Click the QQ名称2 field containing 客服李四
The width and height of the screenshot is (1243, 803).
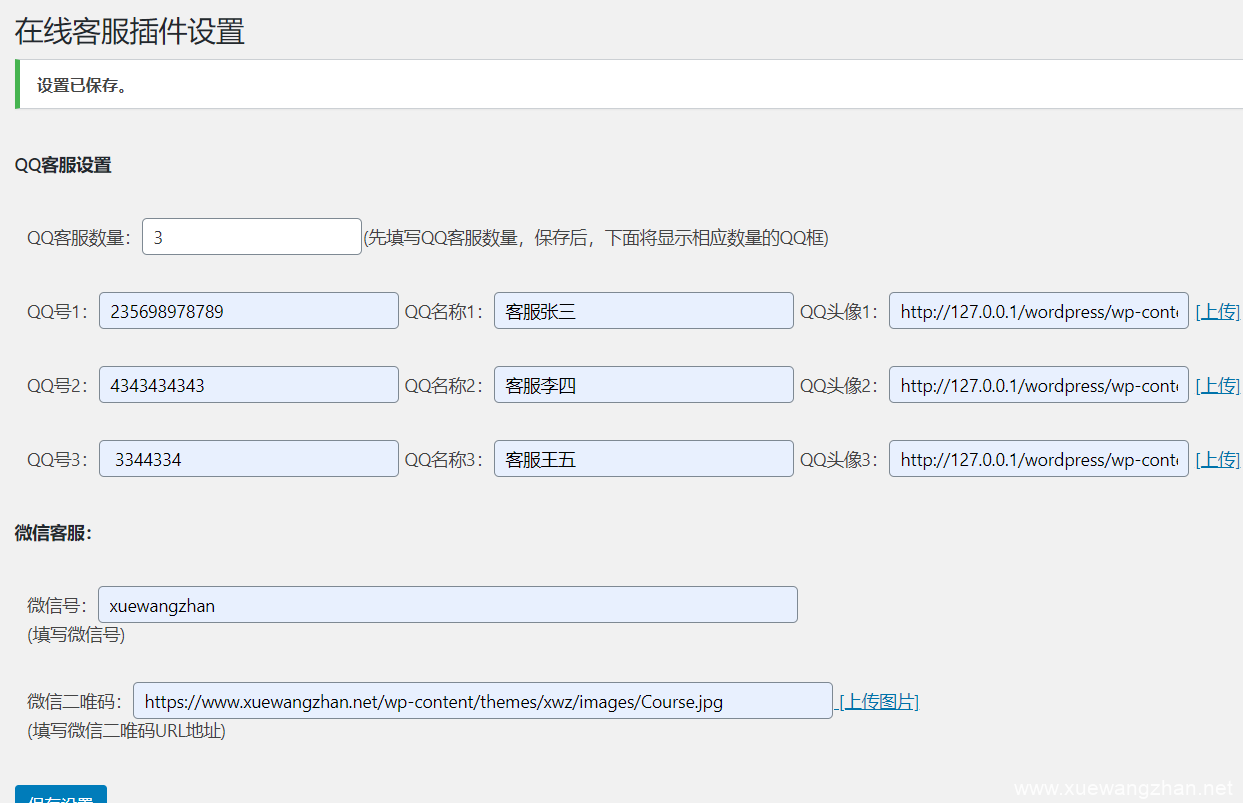643,385
